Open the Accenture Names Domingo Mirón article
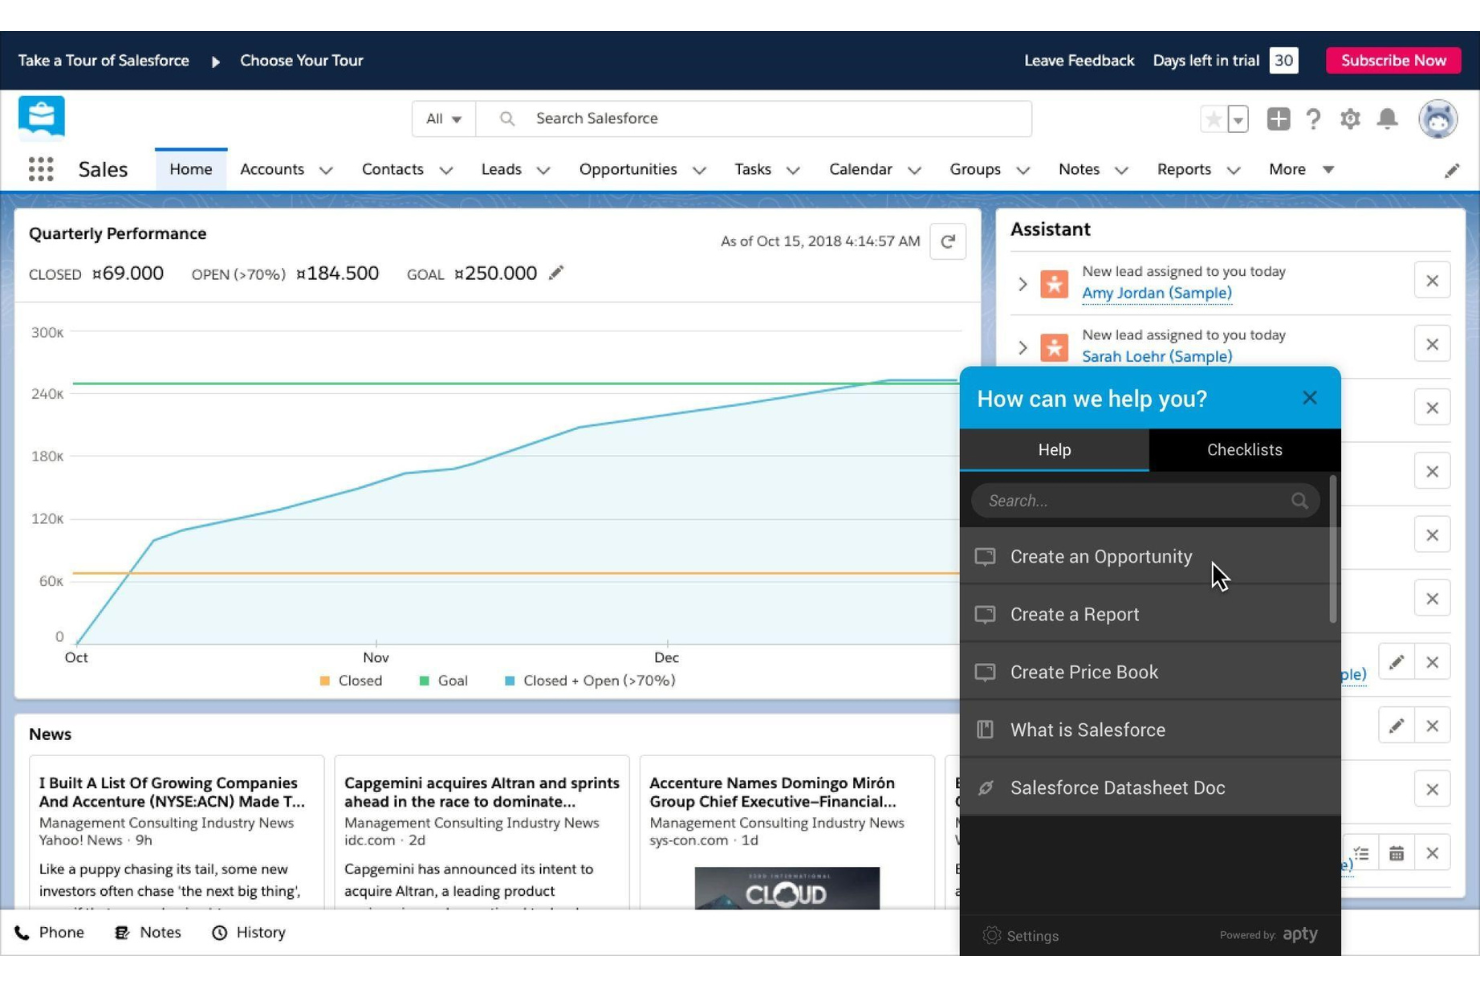 [773, 792]
